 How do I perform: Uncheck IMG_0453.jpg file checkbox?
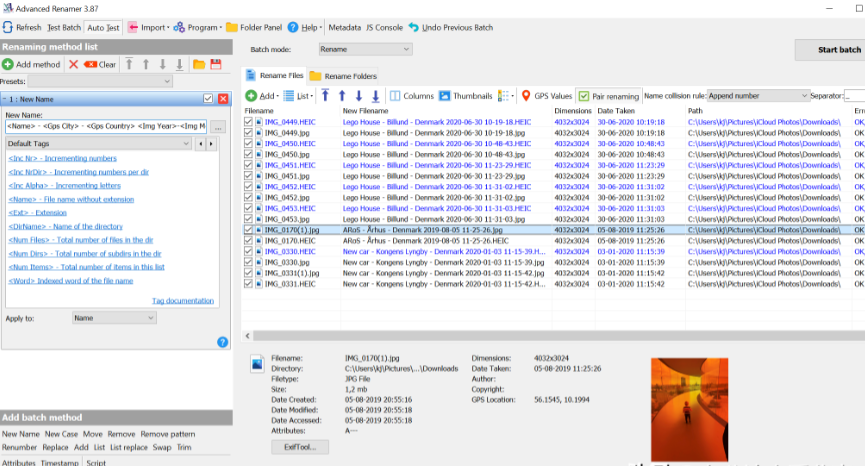(x=248, y=219)
